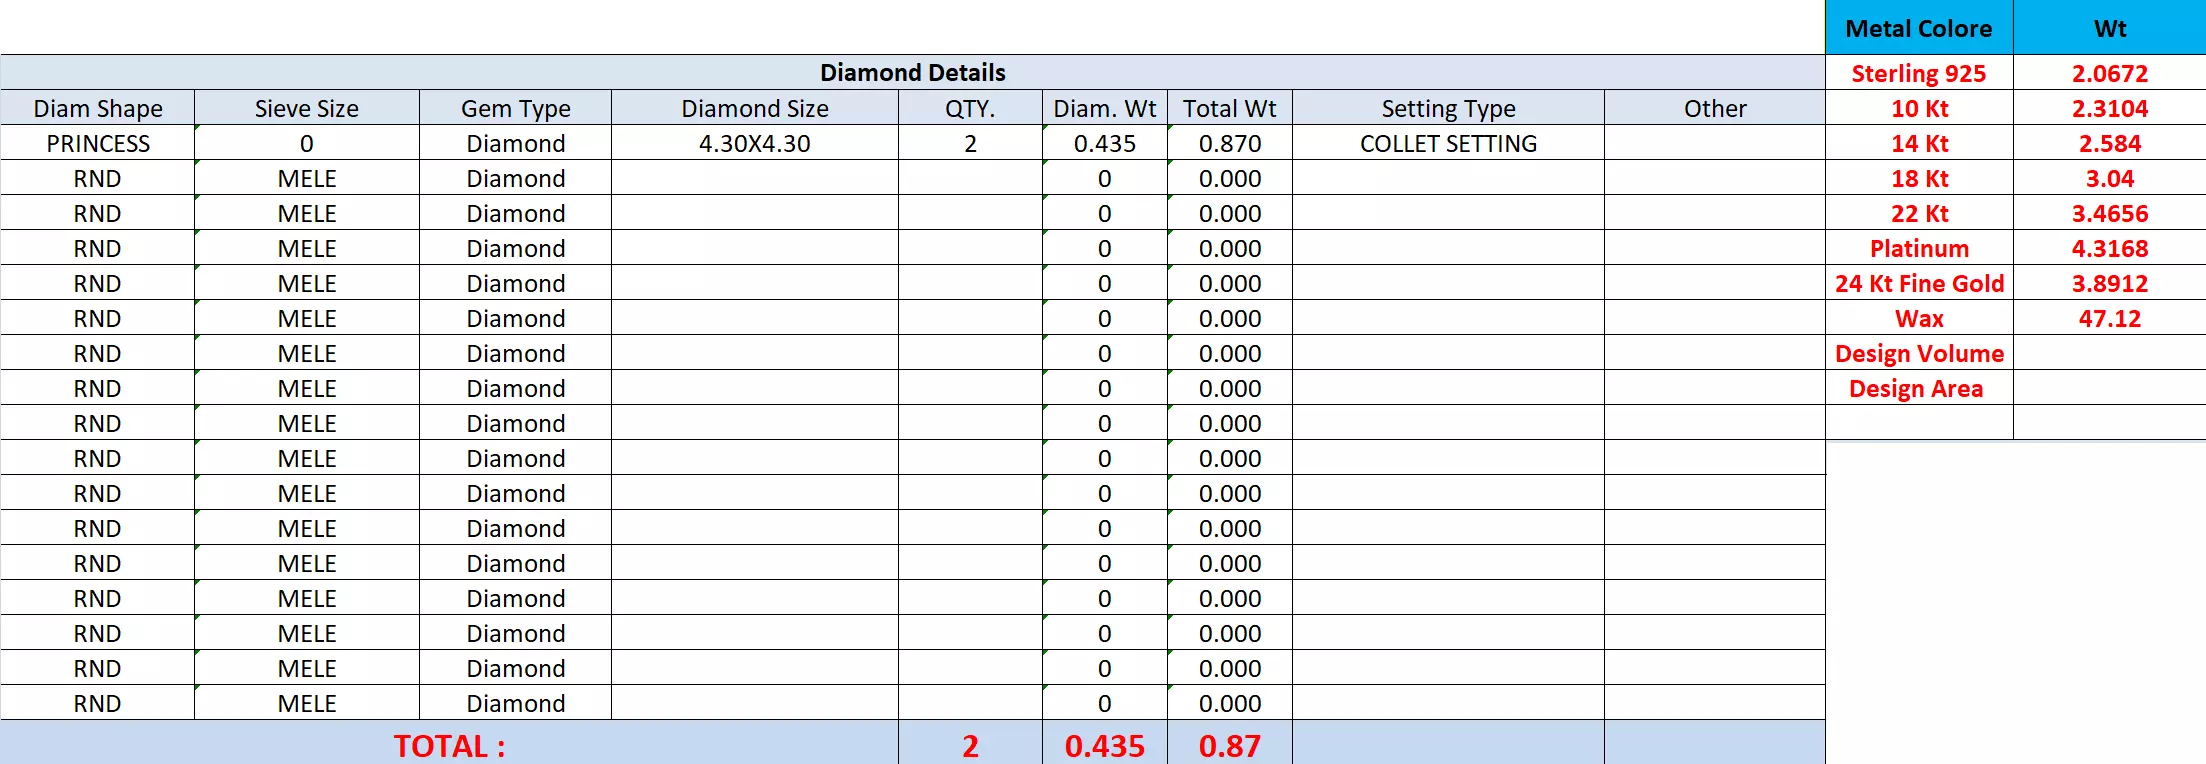
Task: Select the Wax weight value 47.12
Action: [2110, 318]
